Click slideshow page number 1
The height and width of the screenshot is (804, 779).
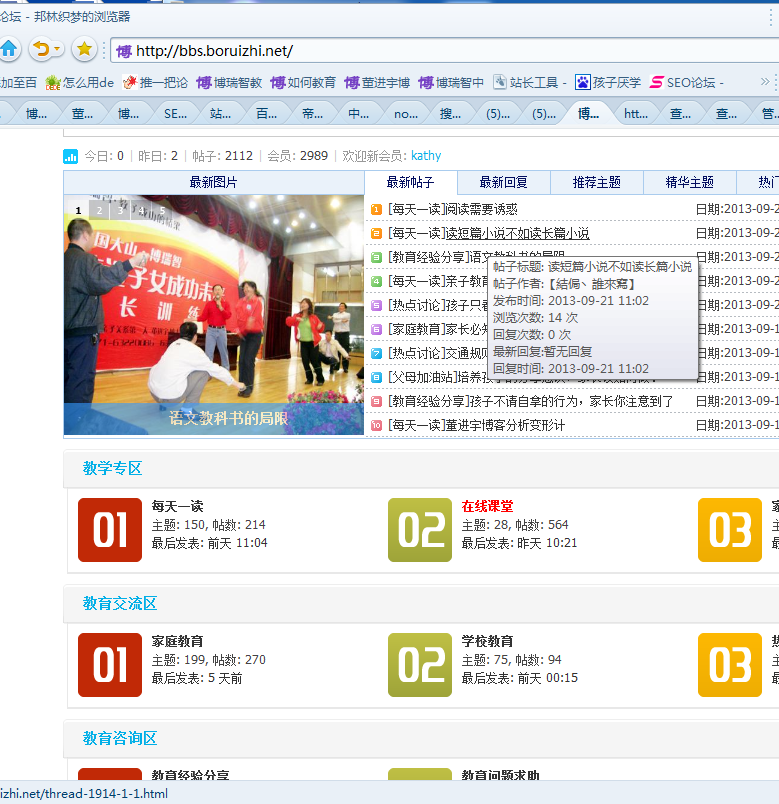pyautogui.click(x=78, y=210)
